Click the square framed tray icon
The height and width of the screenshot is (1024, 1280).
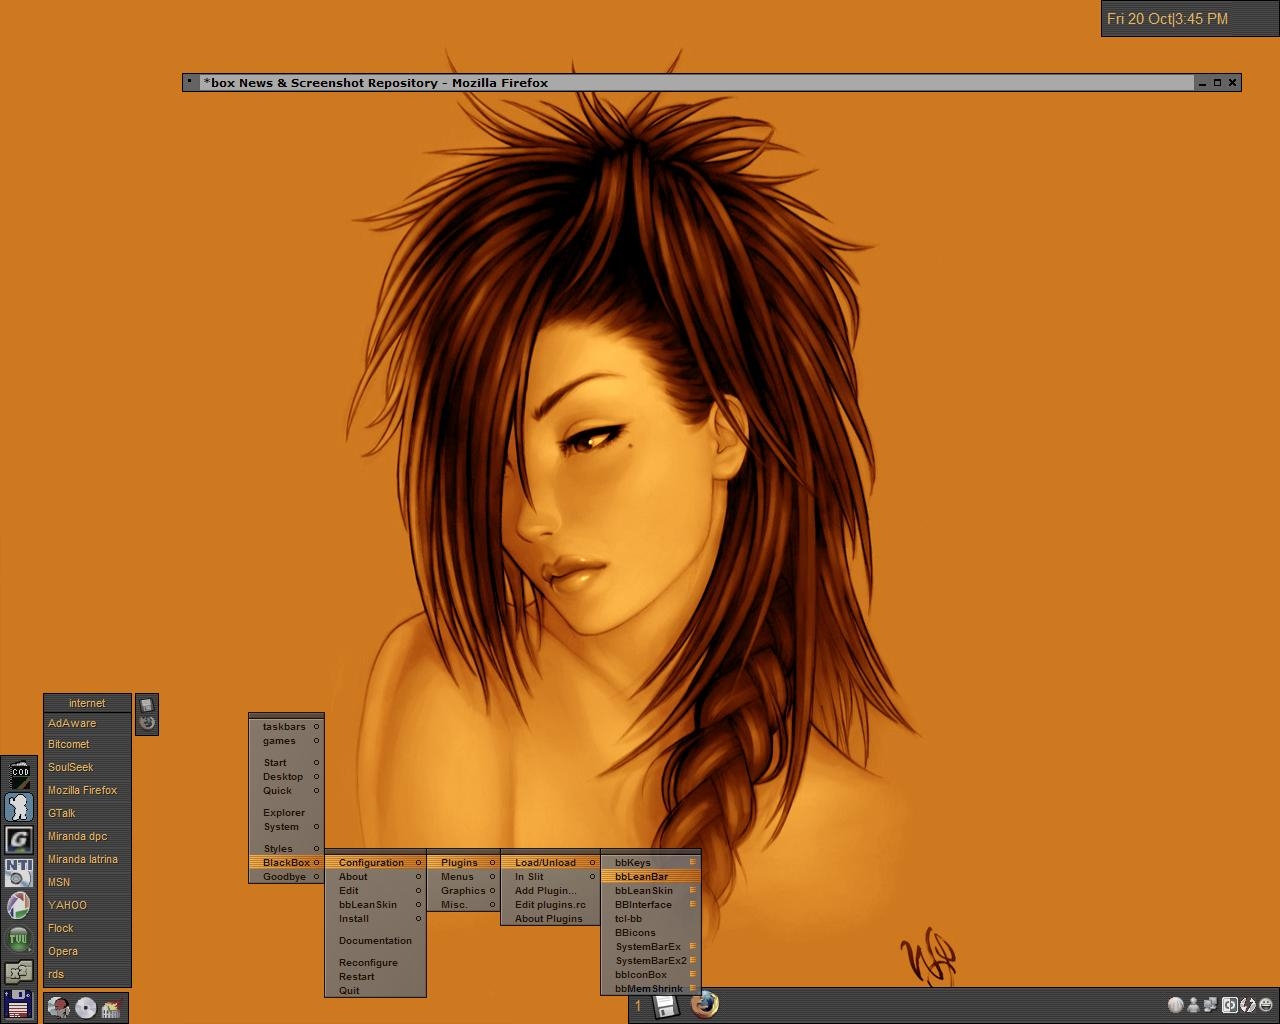[1230, 1005]
